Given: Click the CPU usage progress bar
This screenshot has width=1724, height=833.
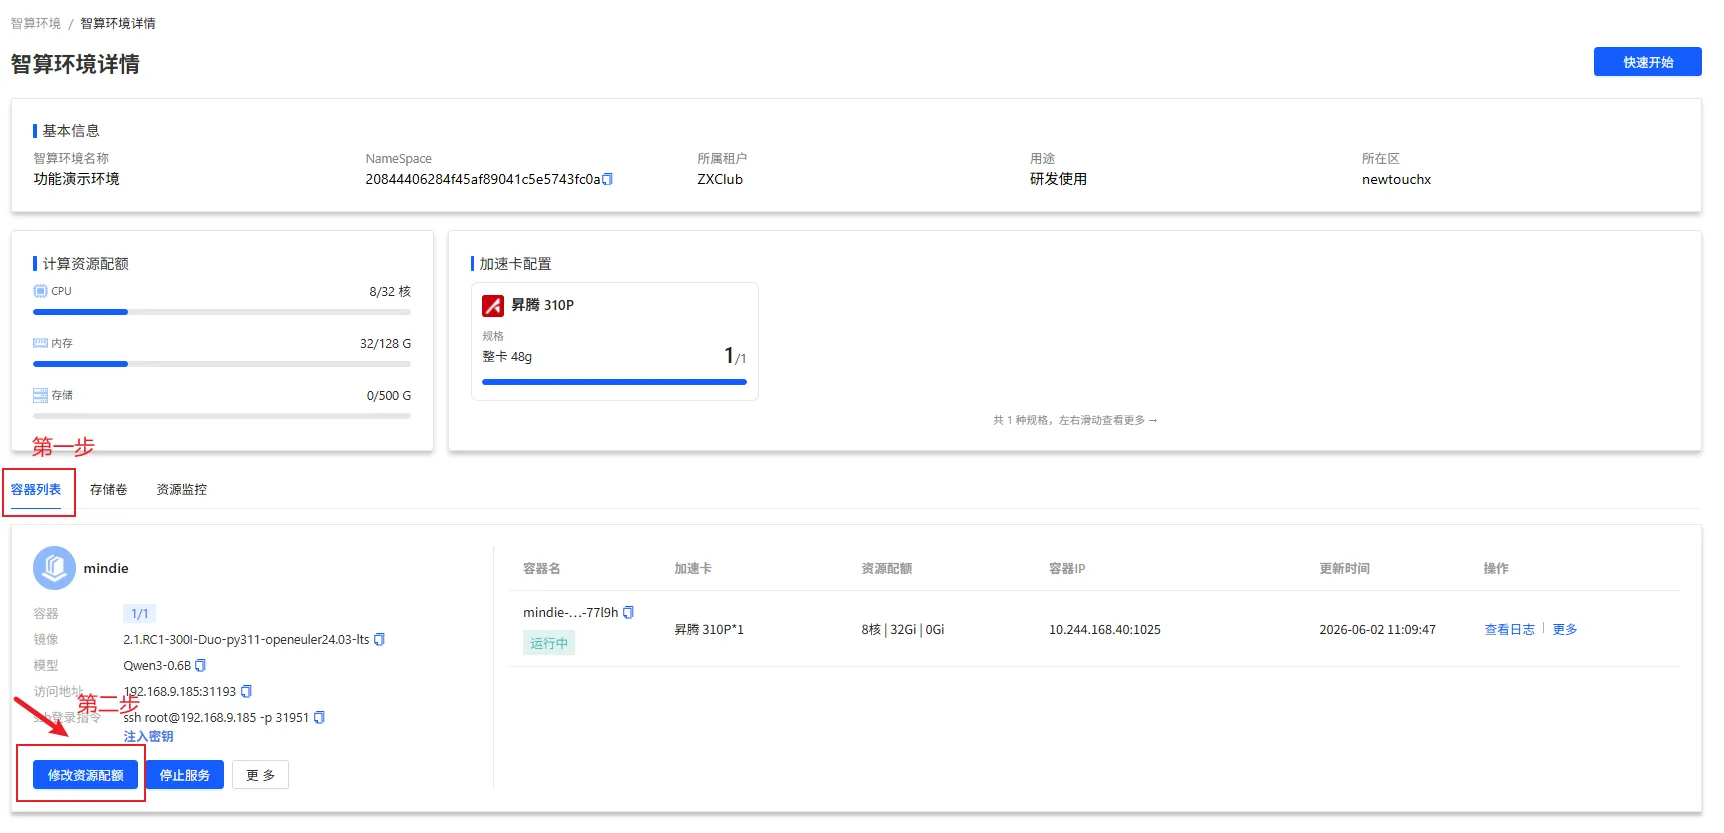Looking at the screenshot, I should click(222, 312).
